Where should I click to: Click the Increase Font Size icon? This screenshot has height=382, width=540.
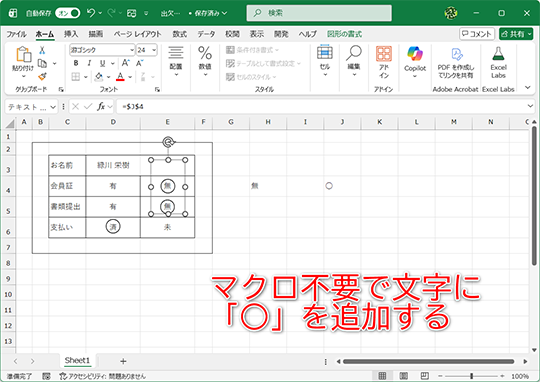pos(126,63)
